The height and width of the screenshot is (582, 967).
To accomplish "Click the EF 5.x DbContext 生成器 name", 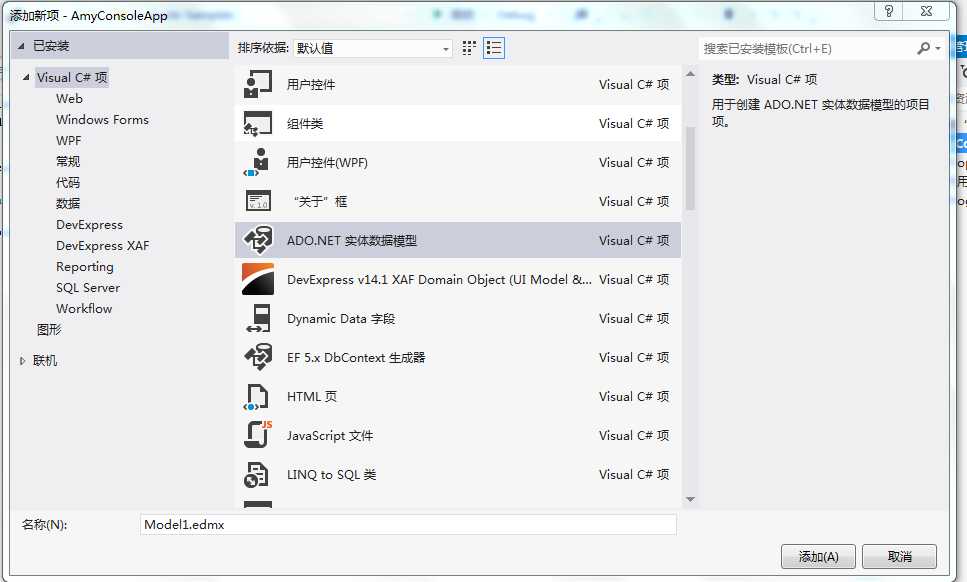I will point(356,358).
